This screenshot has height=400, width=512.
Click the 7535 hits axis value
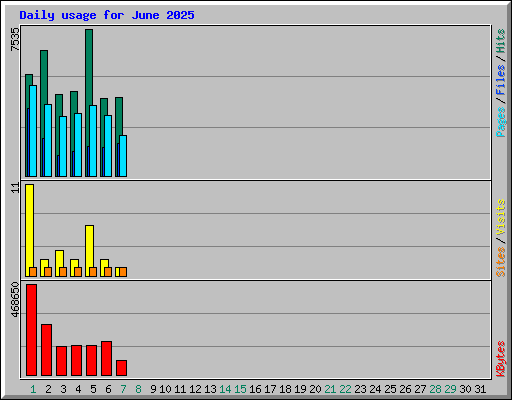(15, 39)
